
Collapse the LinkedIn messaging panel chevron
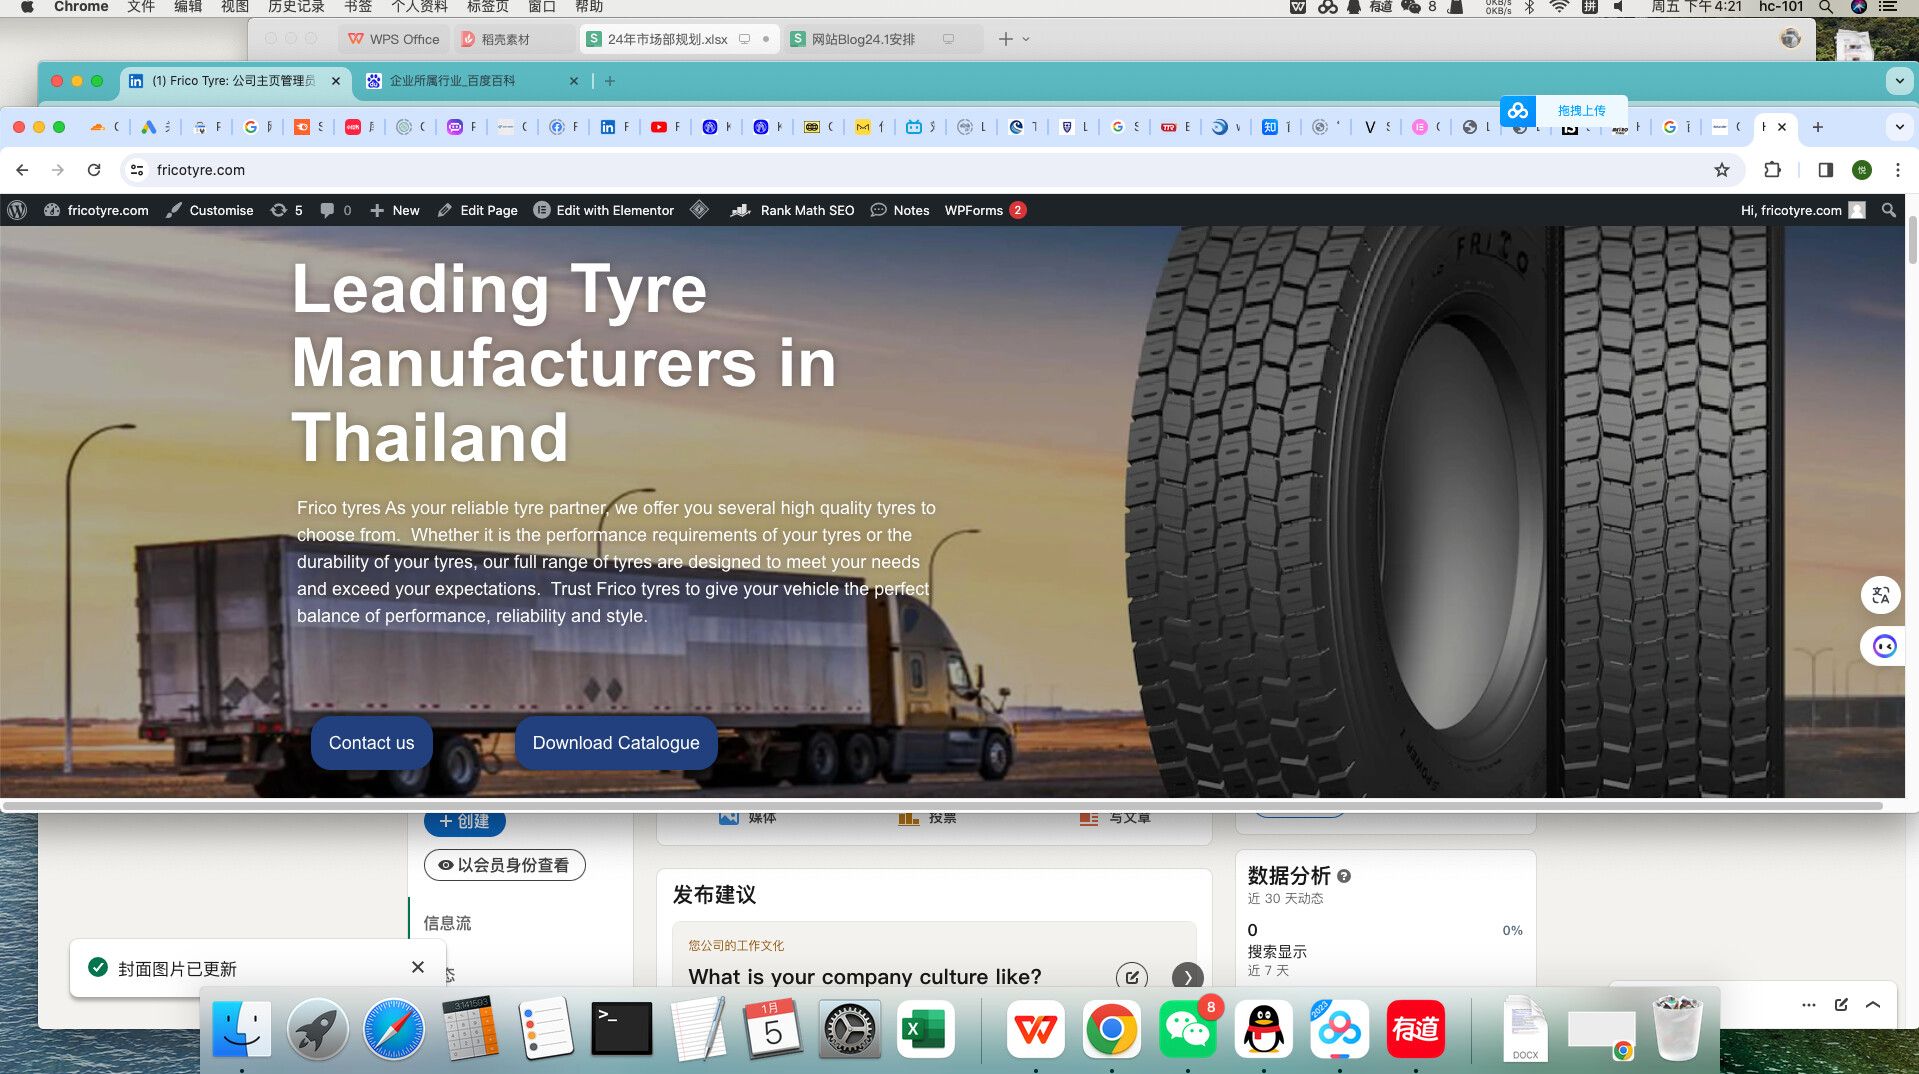(1873, 1004)
